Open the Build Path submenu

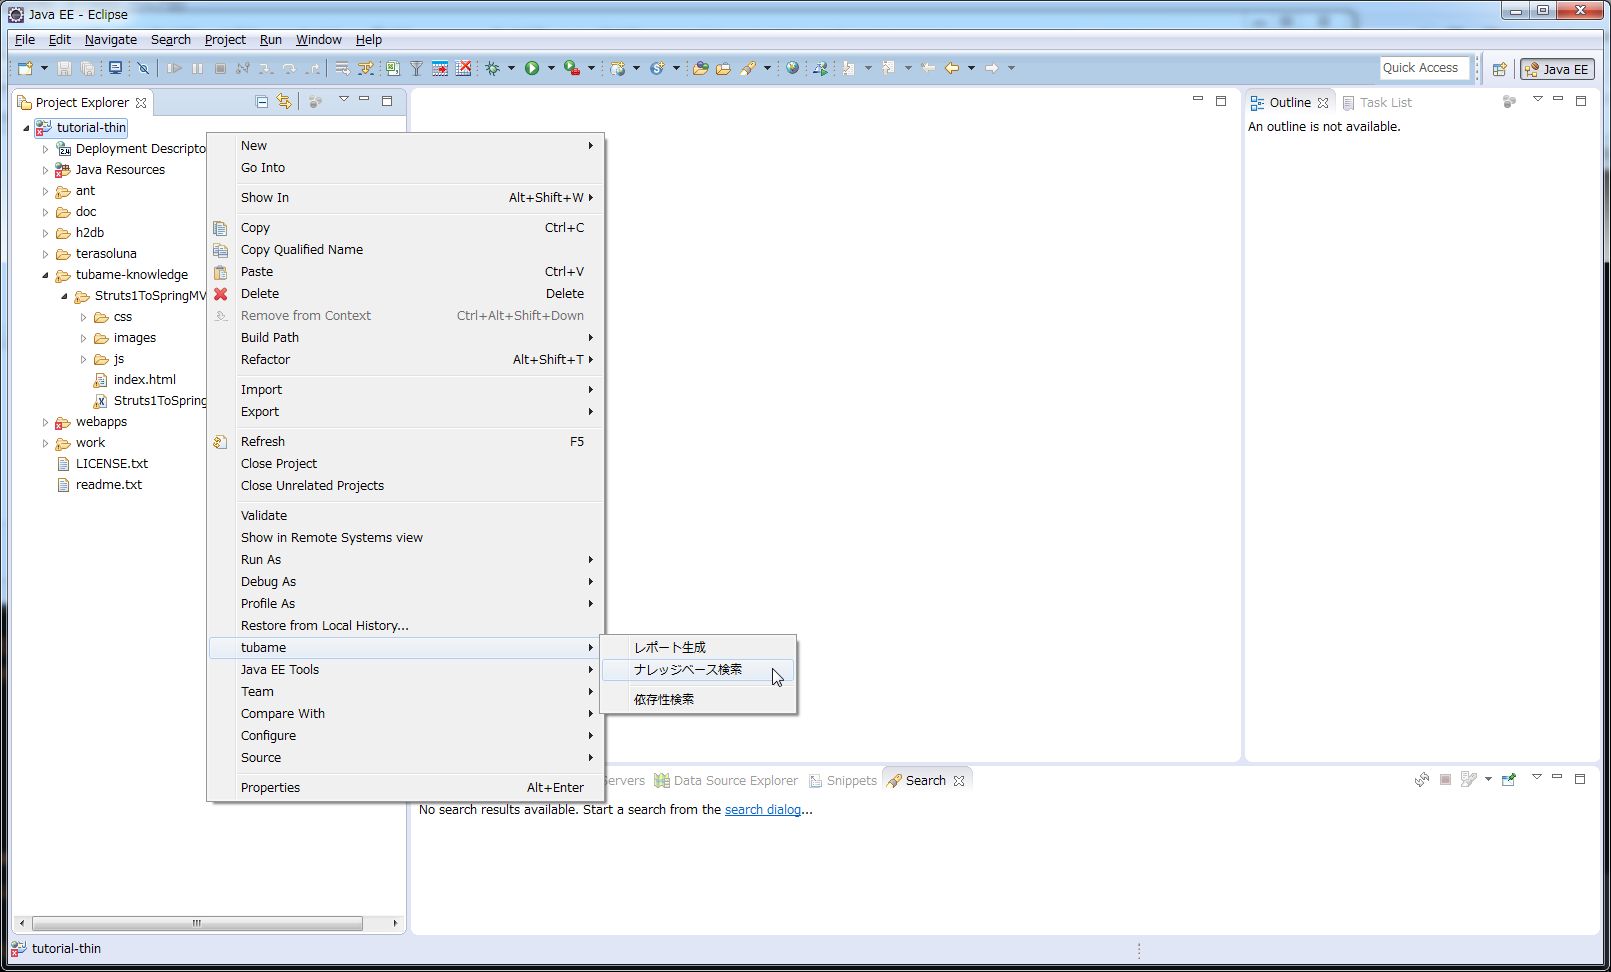pos(406,338)
